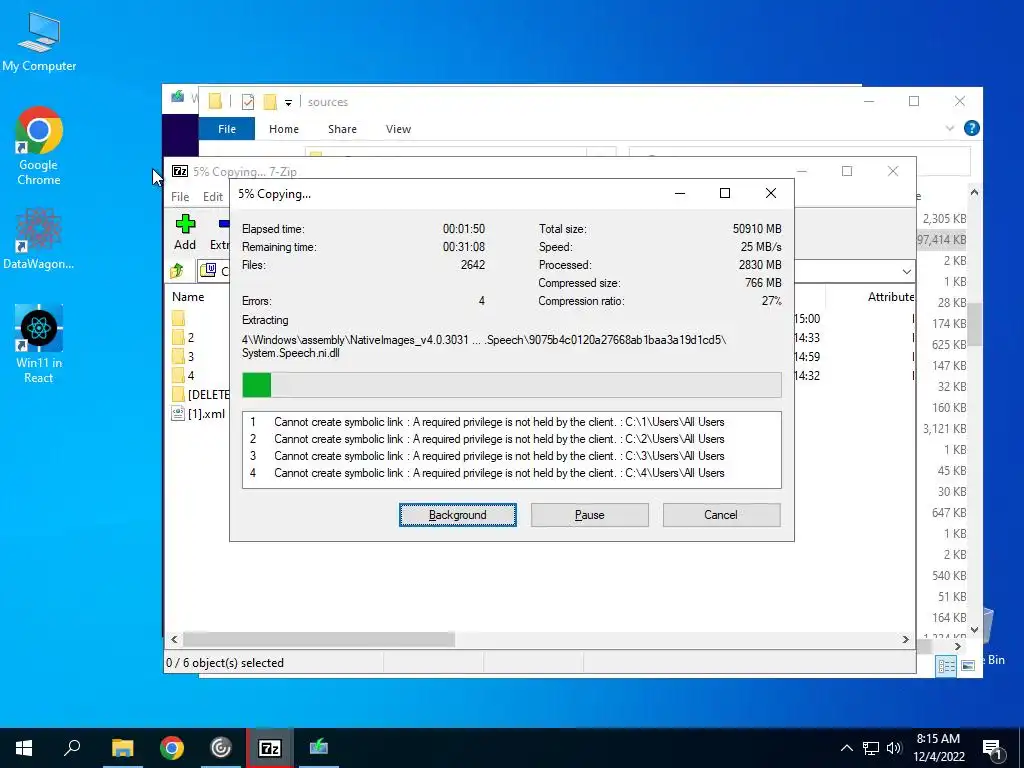The width and height of the screenshot is (1024, 768).
Task: Open the Share ribbon tab
Action: (x=342, y=129)
